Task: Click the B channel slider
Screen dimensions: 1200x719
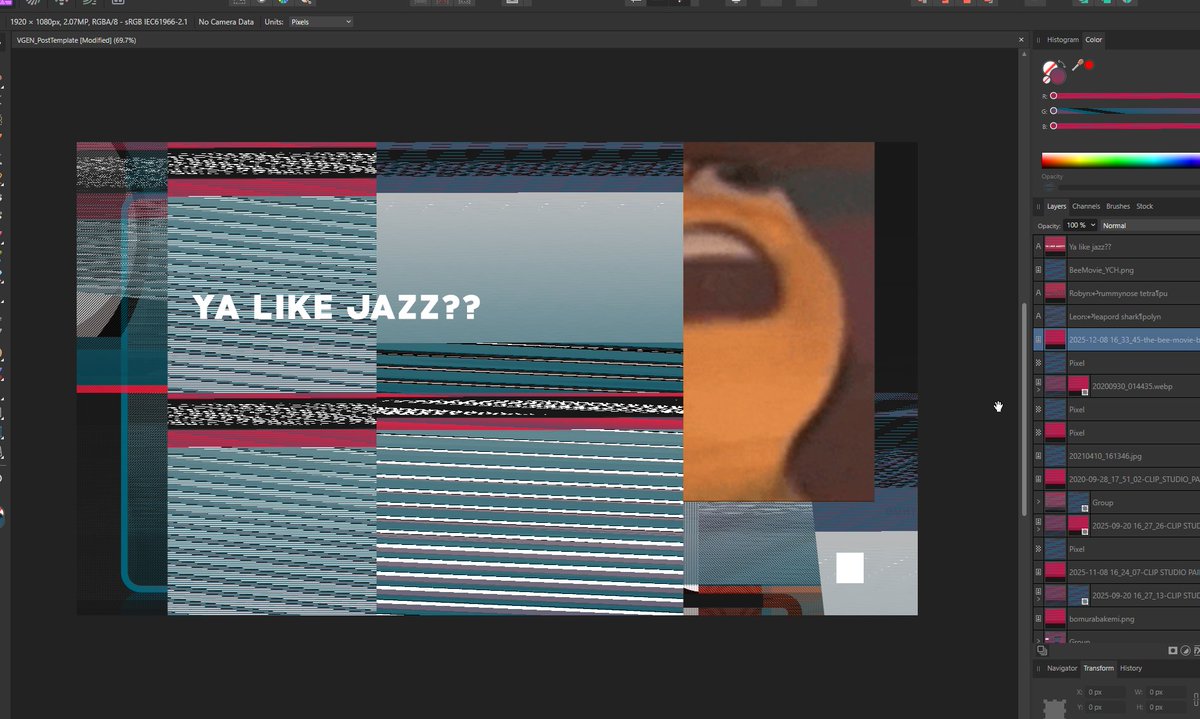Action: pos(1125,126)
